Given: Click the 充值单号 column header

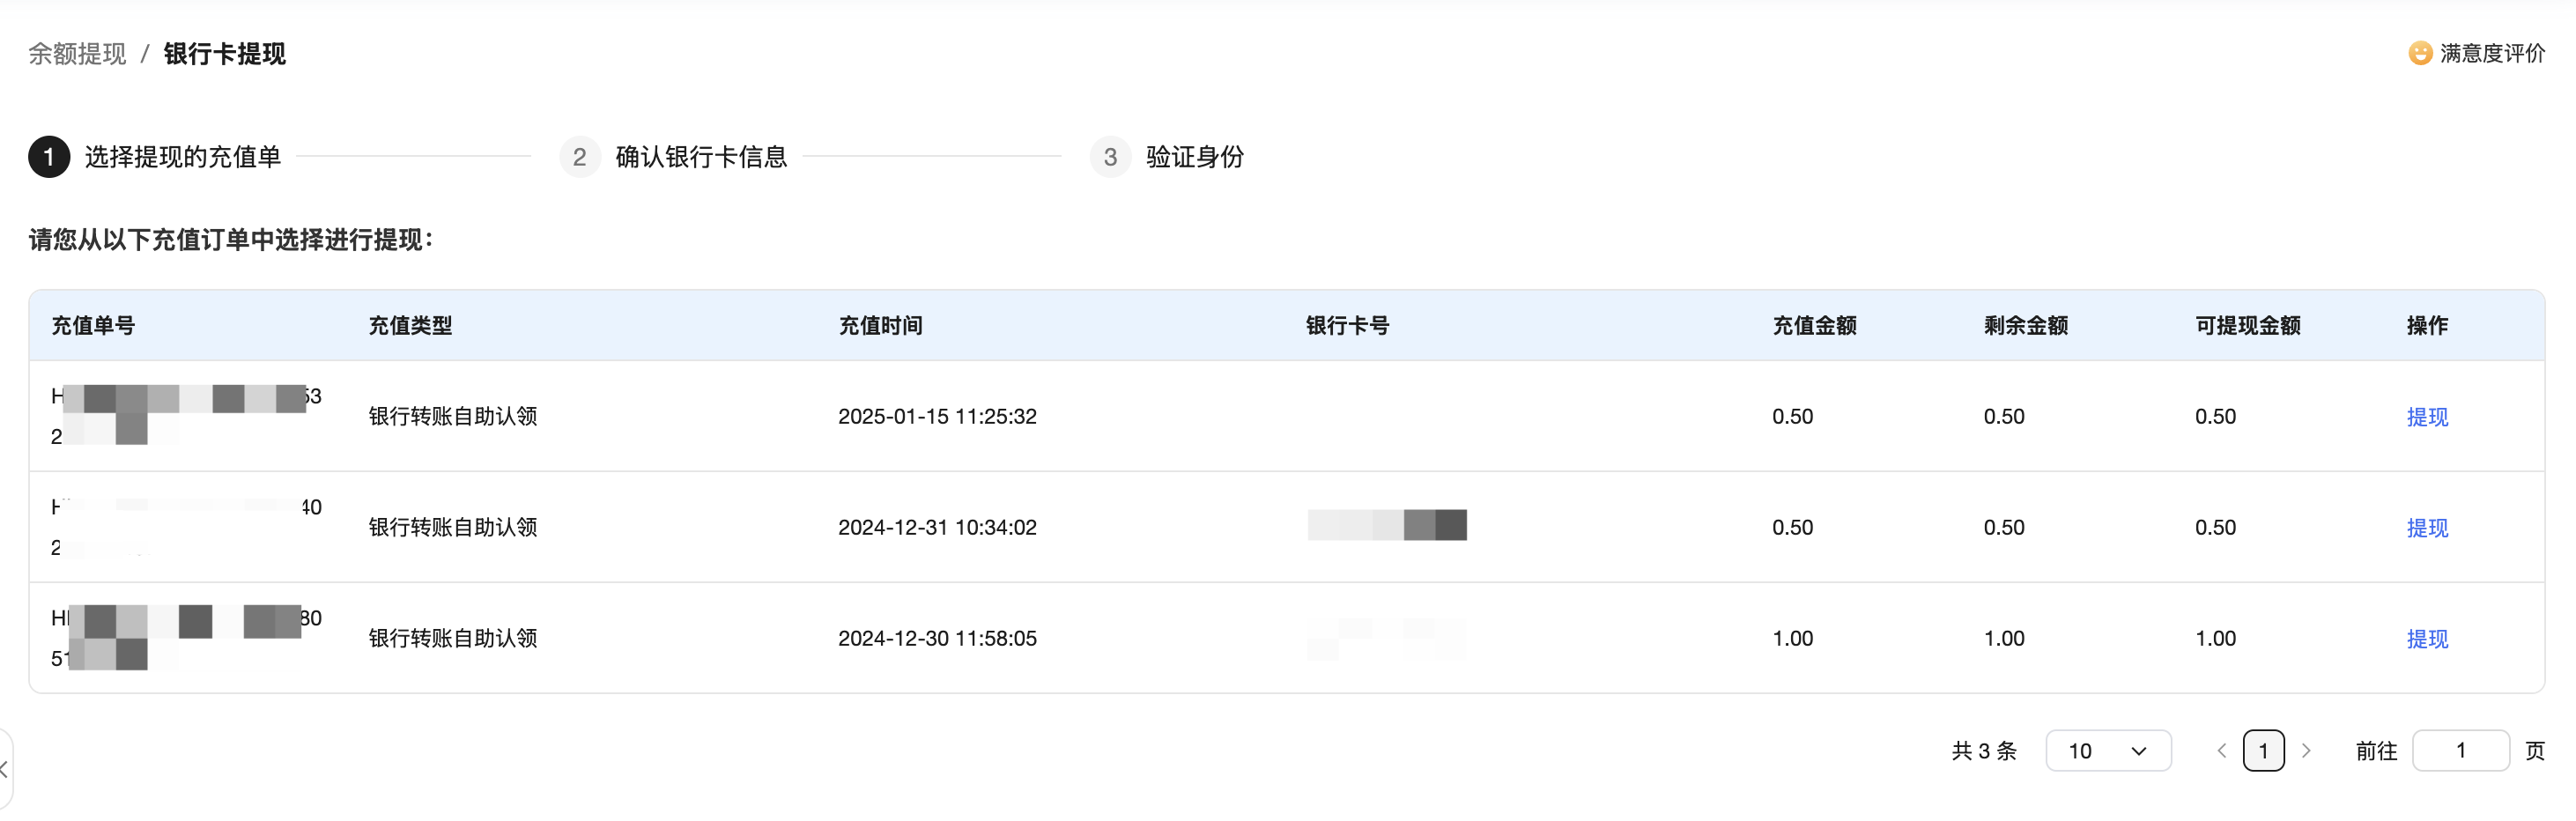Looking at the screenshot, I should [x=93, y=326].
